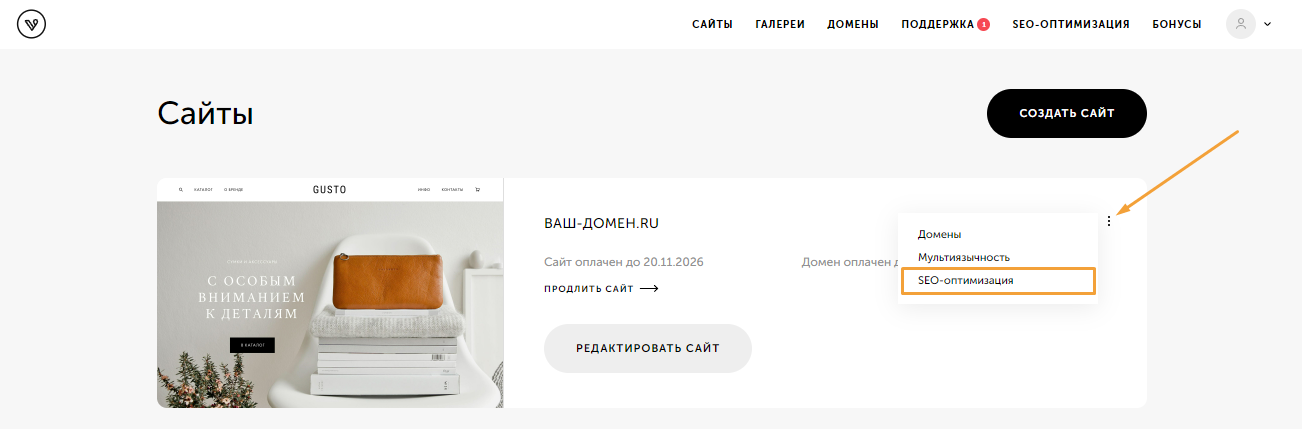Click the three-dot site options icon
Image resolution: width=1302 pixels, height=429 pixels.
[1109, 221]
